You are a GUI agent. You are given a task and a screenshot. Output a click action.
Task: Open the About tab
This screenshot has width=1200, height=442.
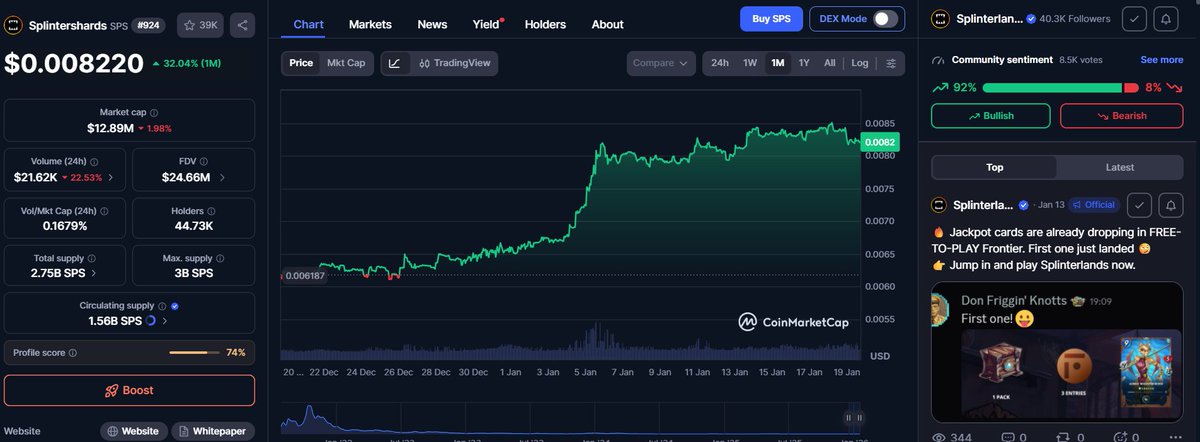tap(607, 24)
